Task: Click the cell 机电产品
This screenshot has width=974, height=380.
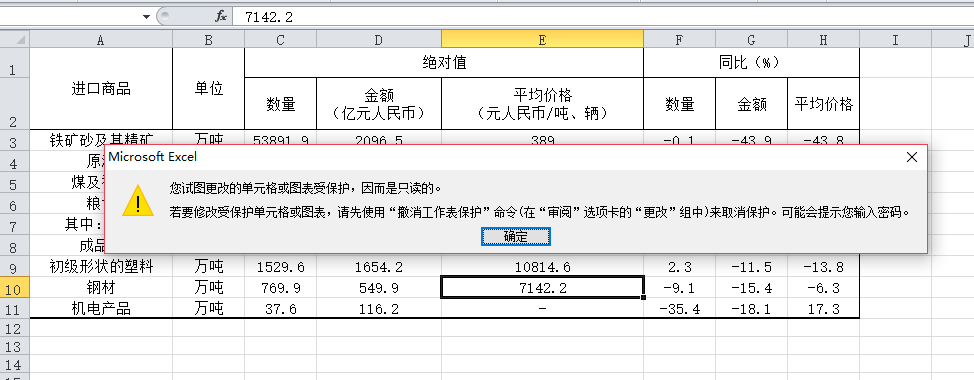Action: [x=101, y=309]
